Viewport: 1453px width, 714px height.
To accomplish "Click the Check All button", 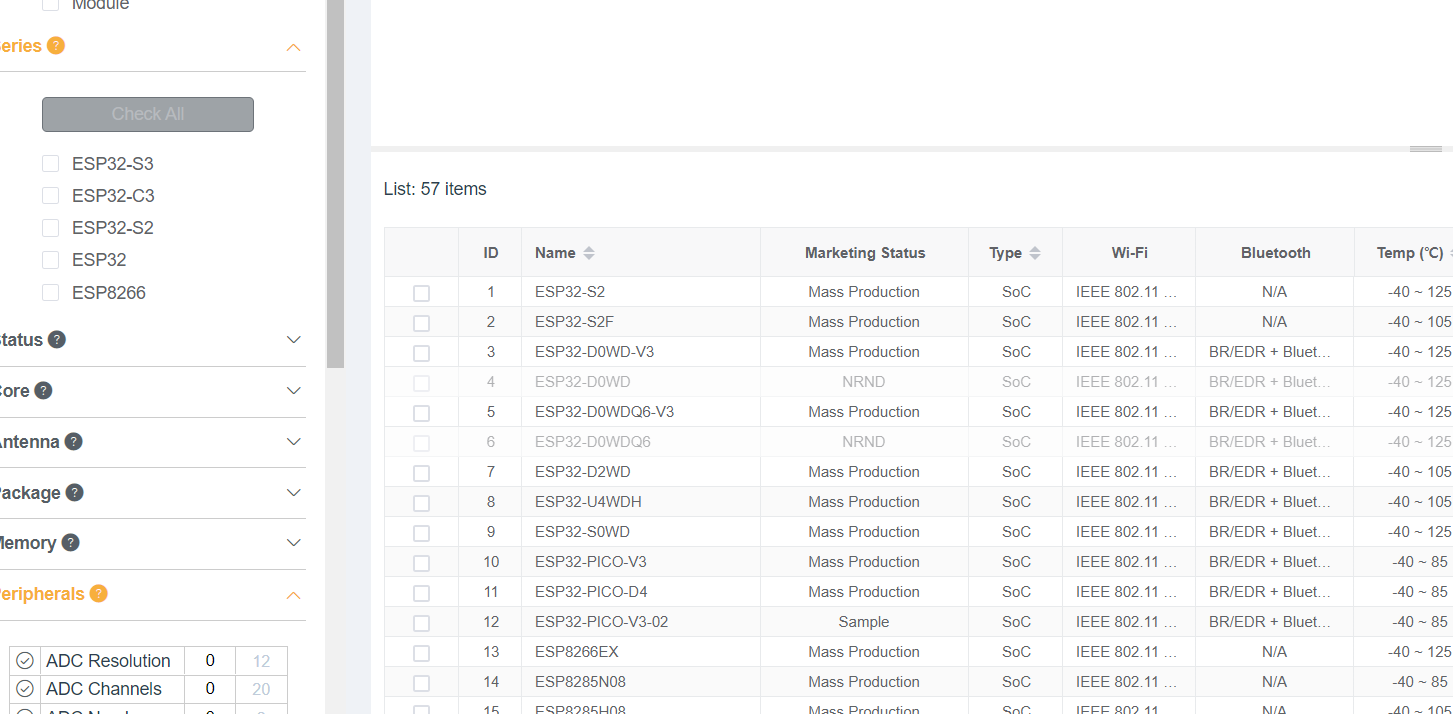I will click(x=148, y=114).
